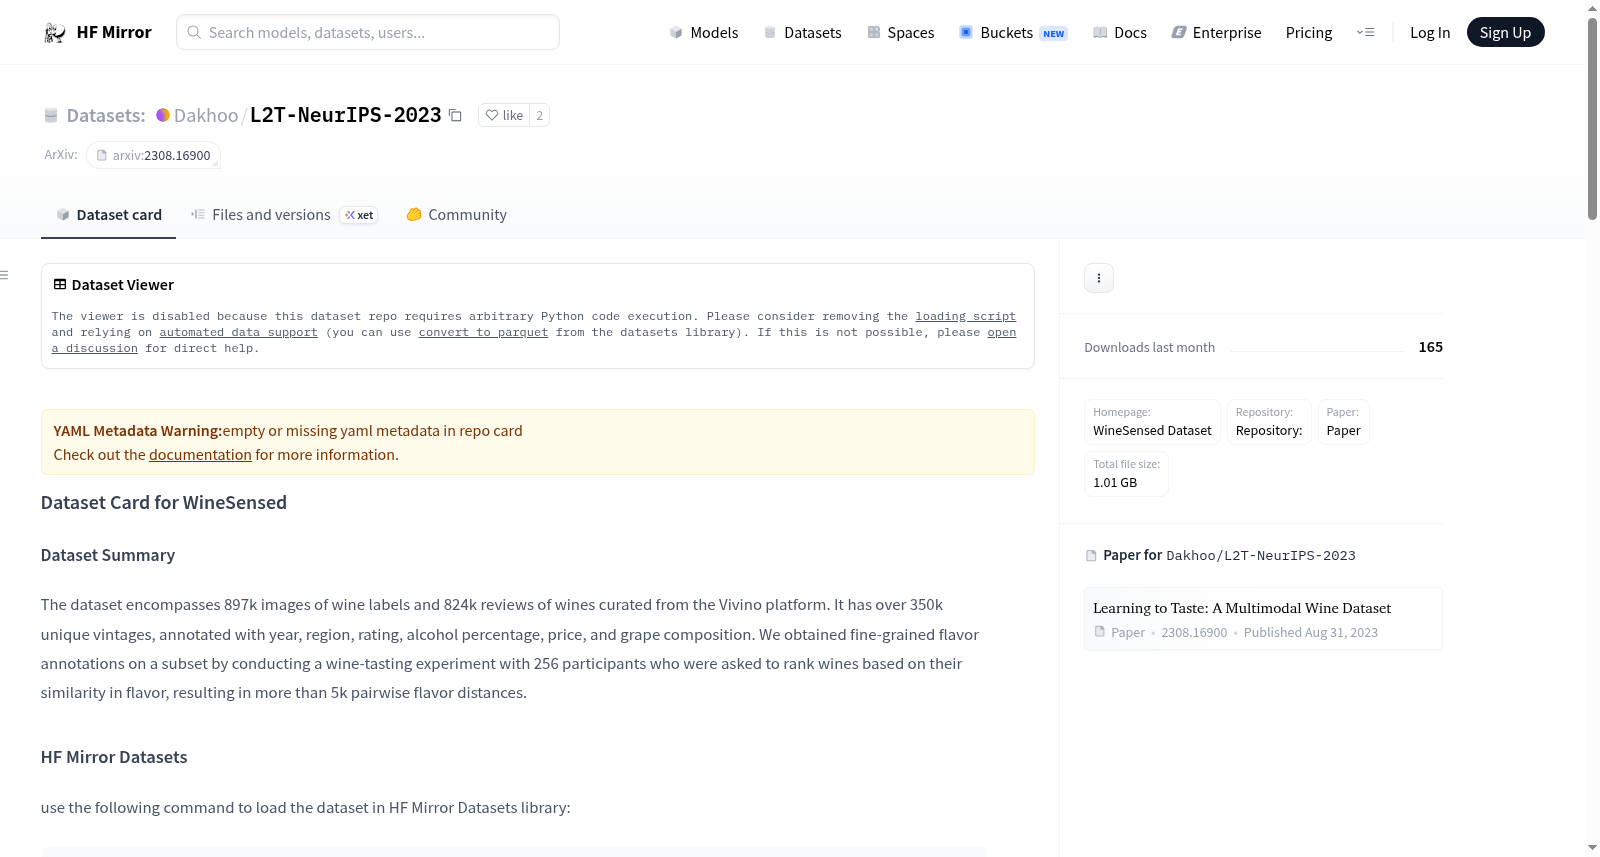Open the like count showing 2
This screenshot has height=857, width=1600.
(x=540, y=115)
